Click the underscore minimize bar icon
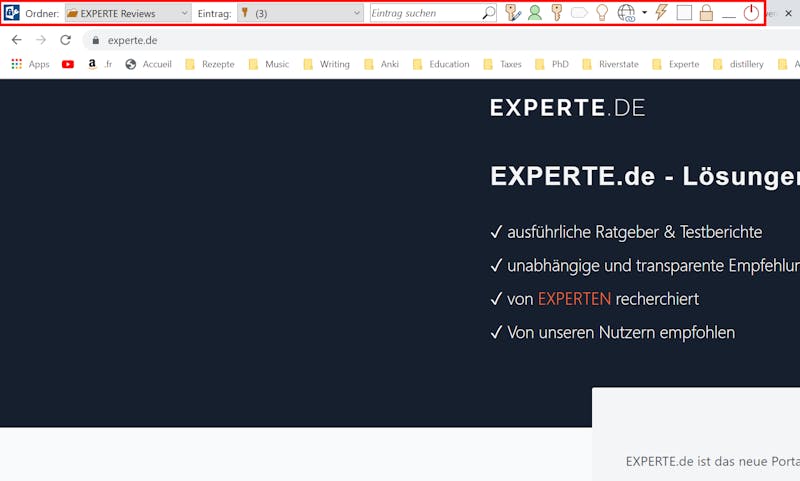800x481 pixels. click(729, 18)
